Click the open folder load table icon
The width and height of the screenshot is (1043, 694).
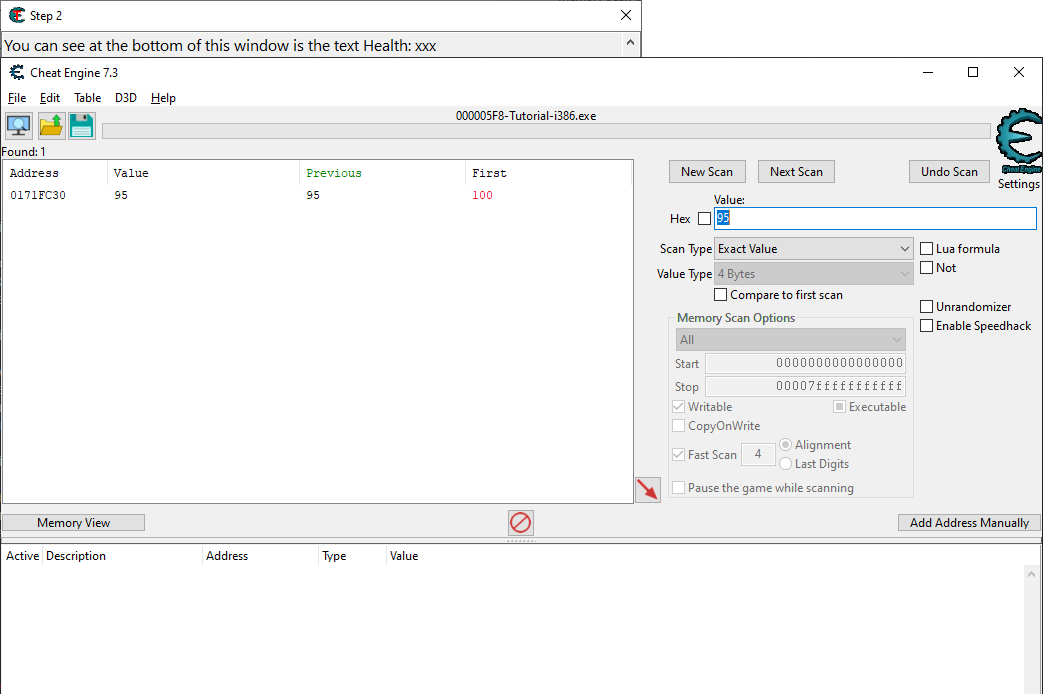pos(51,126)
